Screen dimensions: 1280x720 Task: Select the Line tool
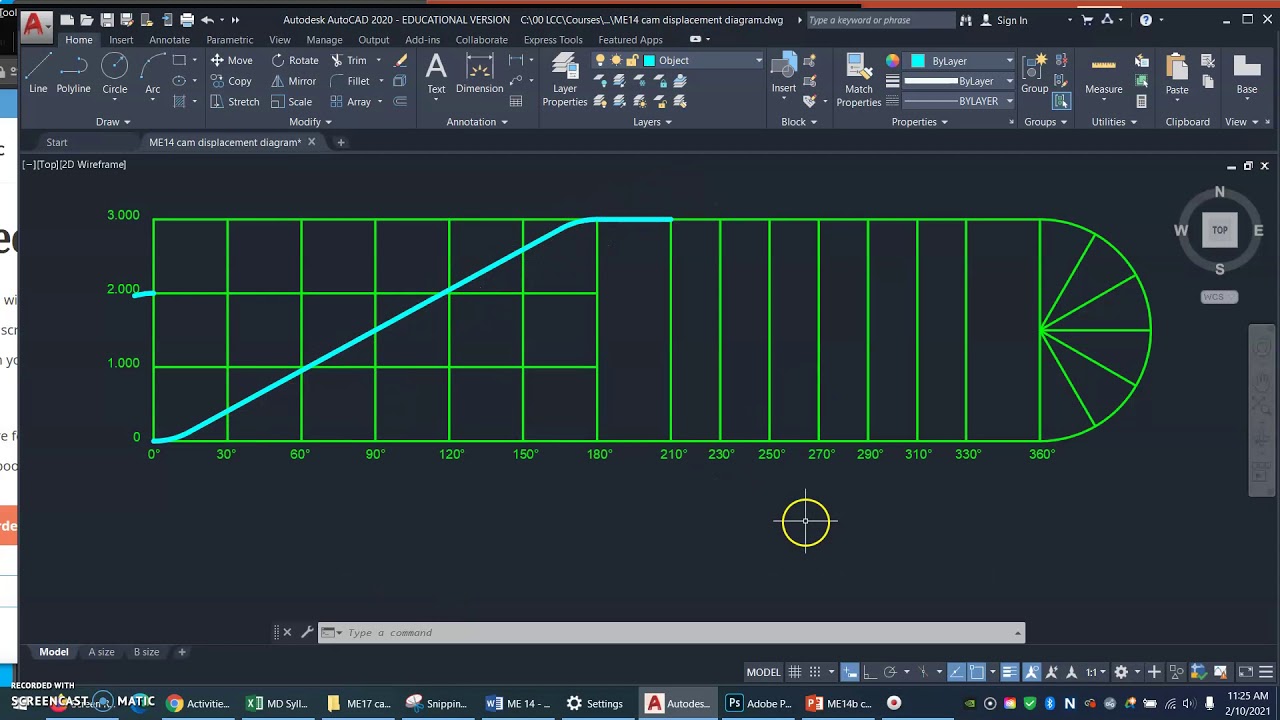point(38,74)
